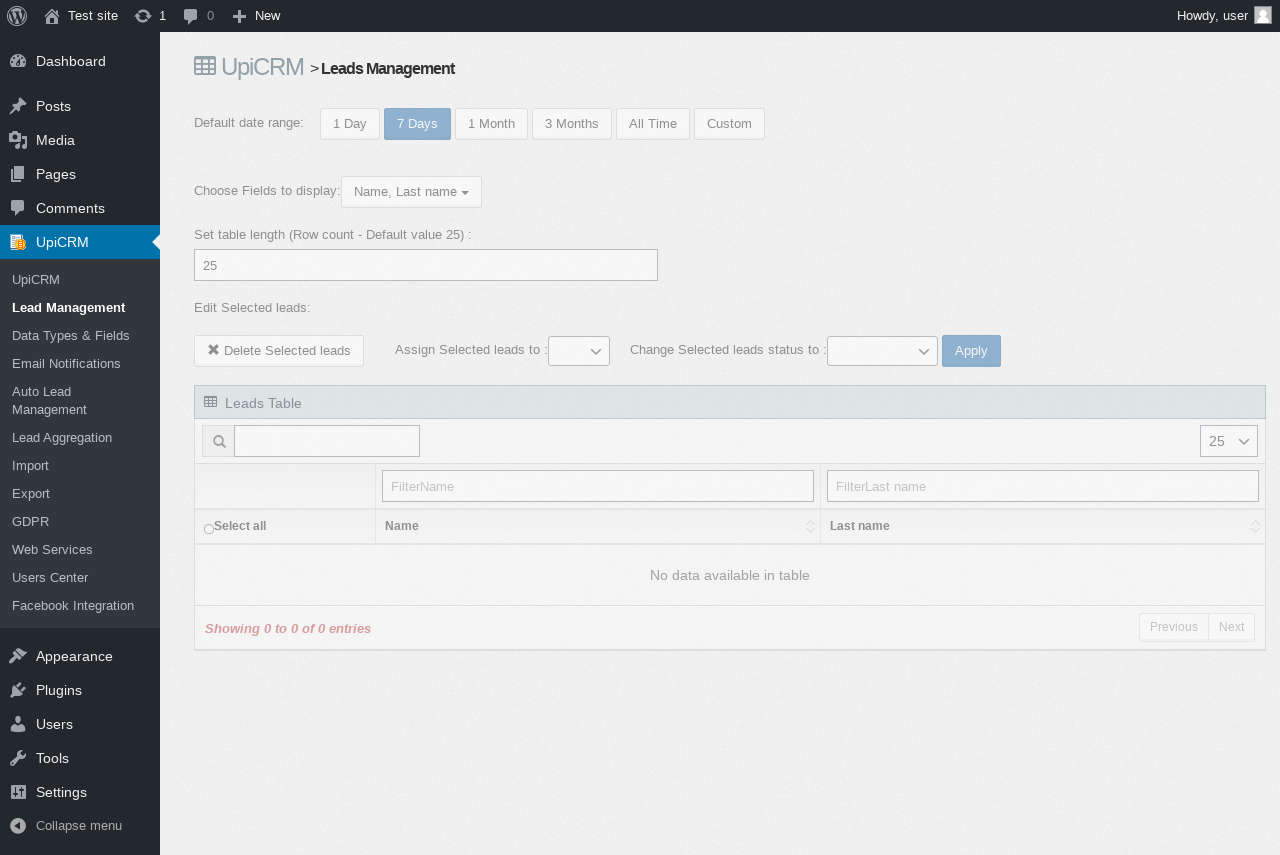Click the New plus icon
The image size is (1280, 855).
(x=239, y=16)
